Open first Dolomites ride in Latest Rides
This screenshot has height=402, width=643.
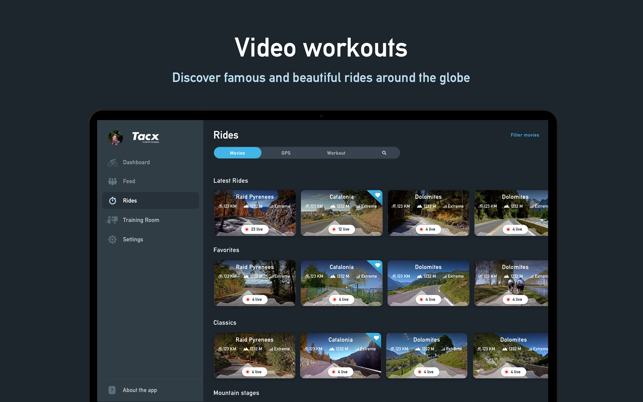pos(428,213)
